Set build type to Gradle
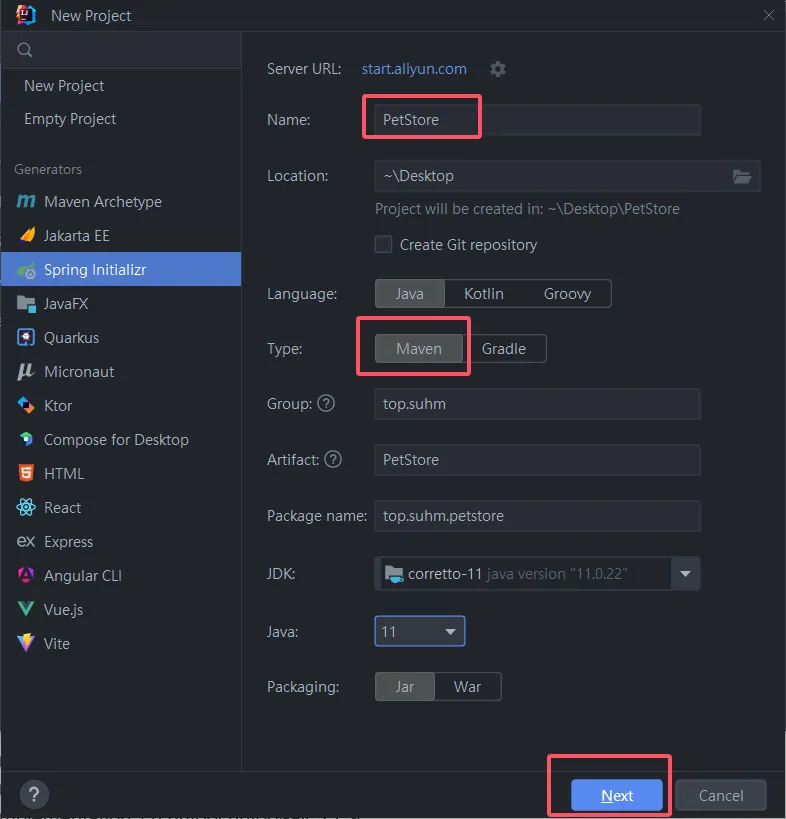 pyautogui.click(x=503, y=349)
